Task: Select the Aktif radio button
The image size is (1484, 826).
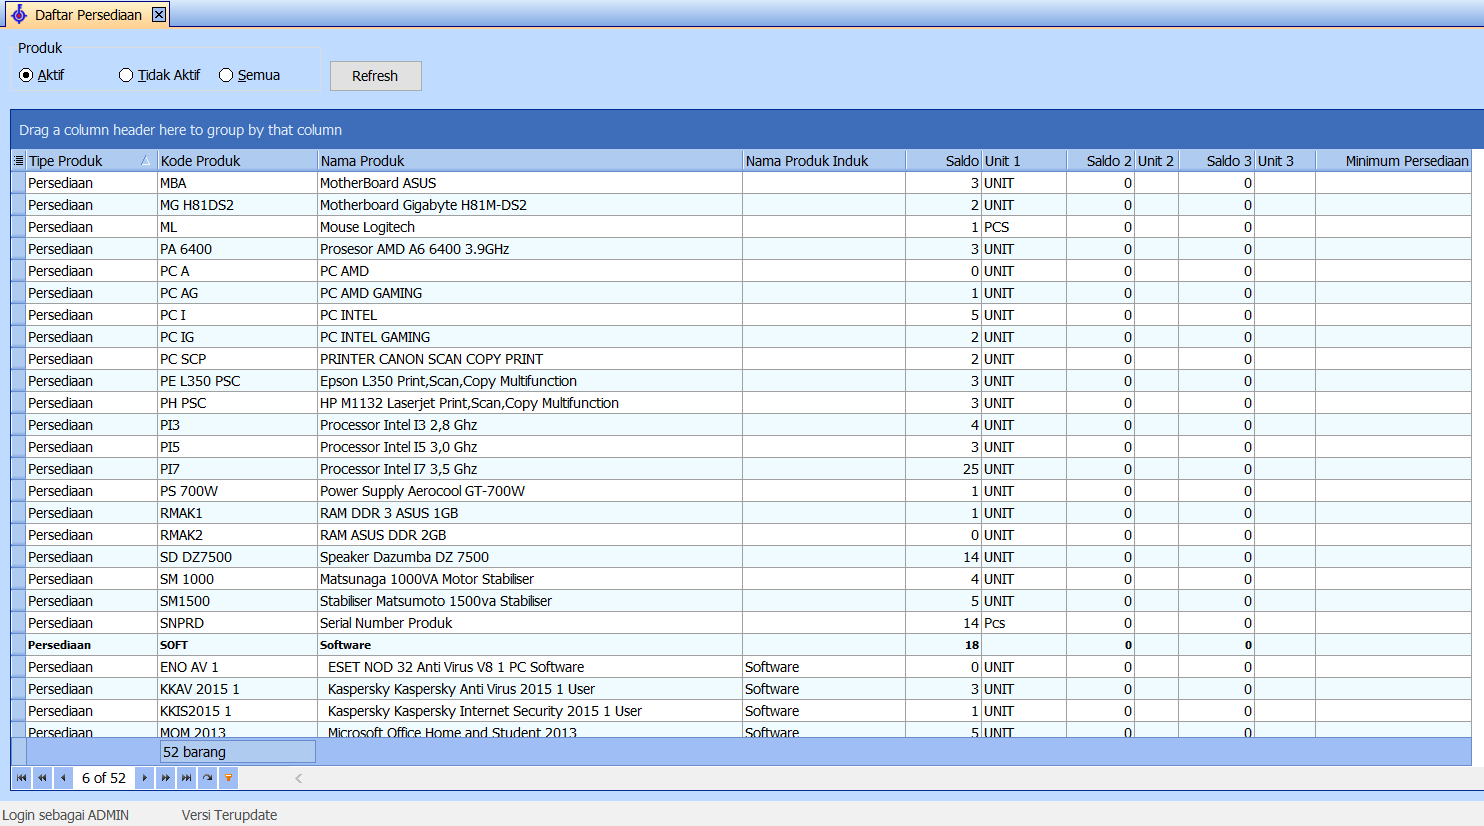Action: (27, 75)
